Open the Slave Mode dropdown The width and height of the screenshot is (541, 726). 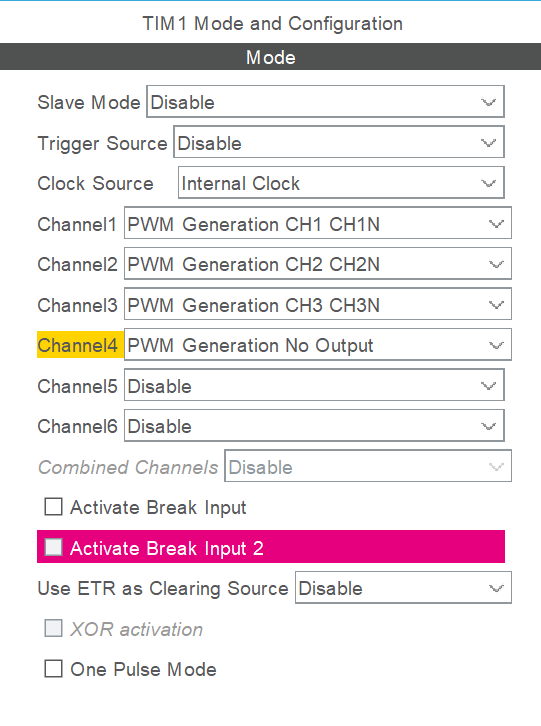(x=325, y=101)
